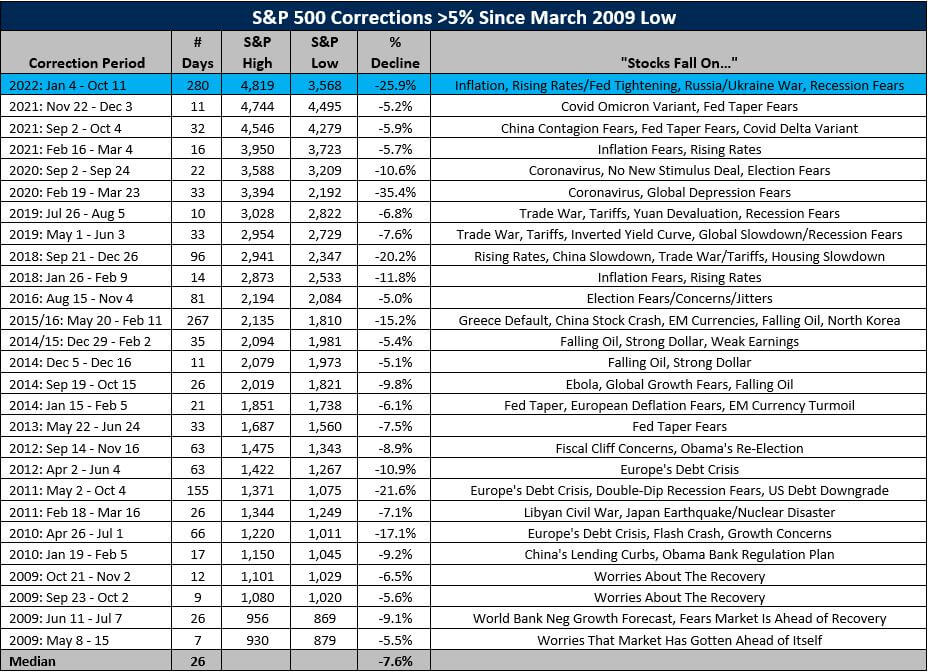Click the 96 days cell
928x672 pixels.
click(x=197, y=256)
